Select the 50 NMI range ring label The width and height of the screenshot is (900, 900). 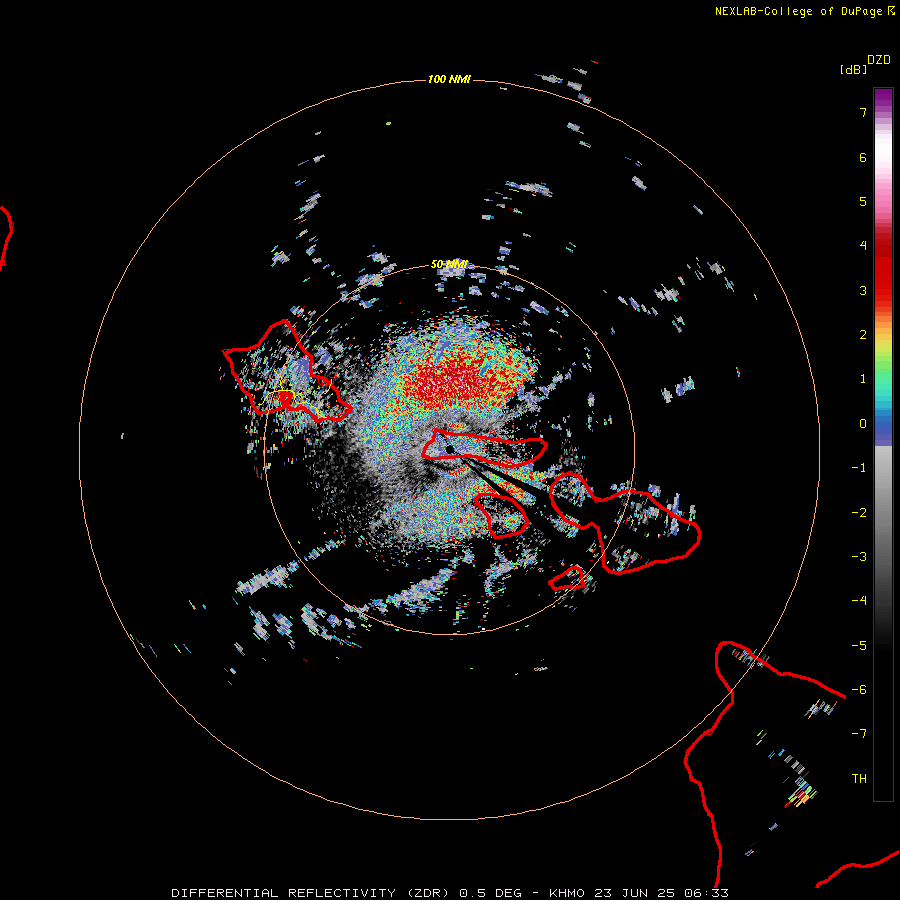pyautogui.click(x=449, y=265)
